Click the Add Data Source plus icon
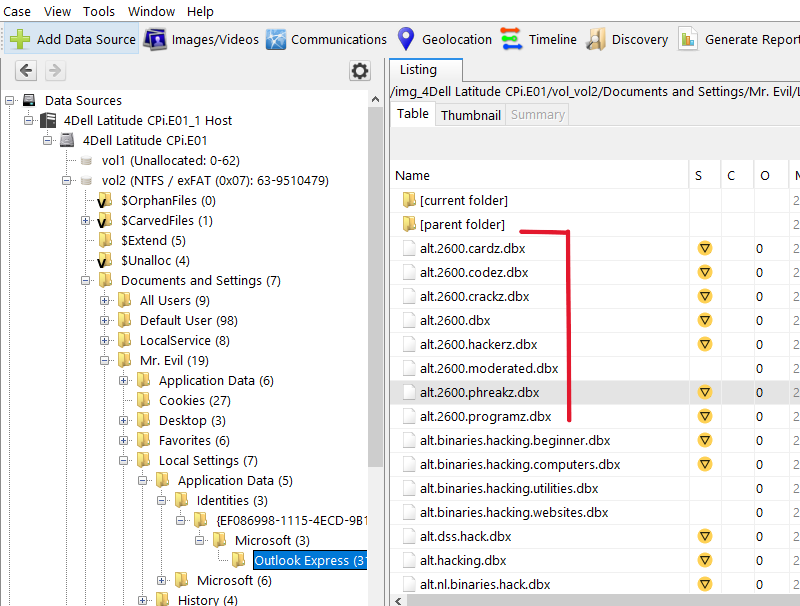 click(20, 40)
